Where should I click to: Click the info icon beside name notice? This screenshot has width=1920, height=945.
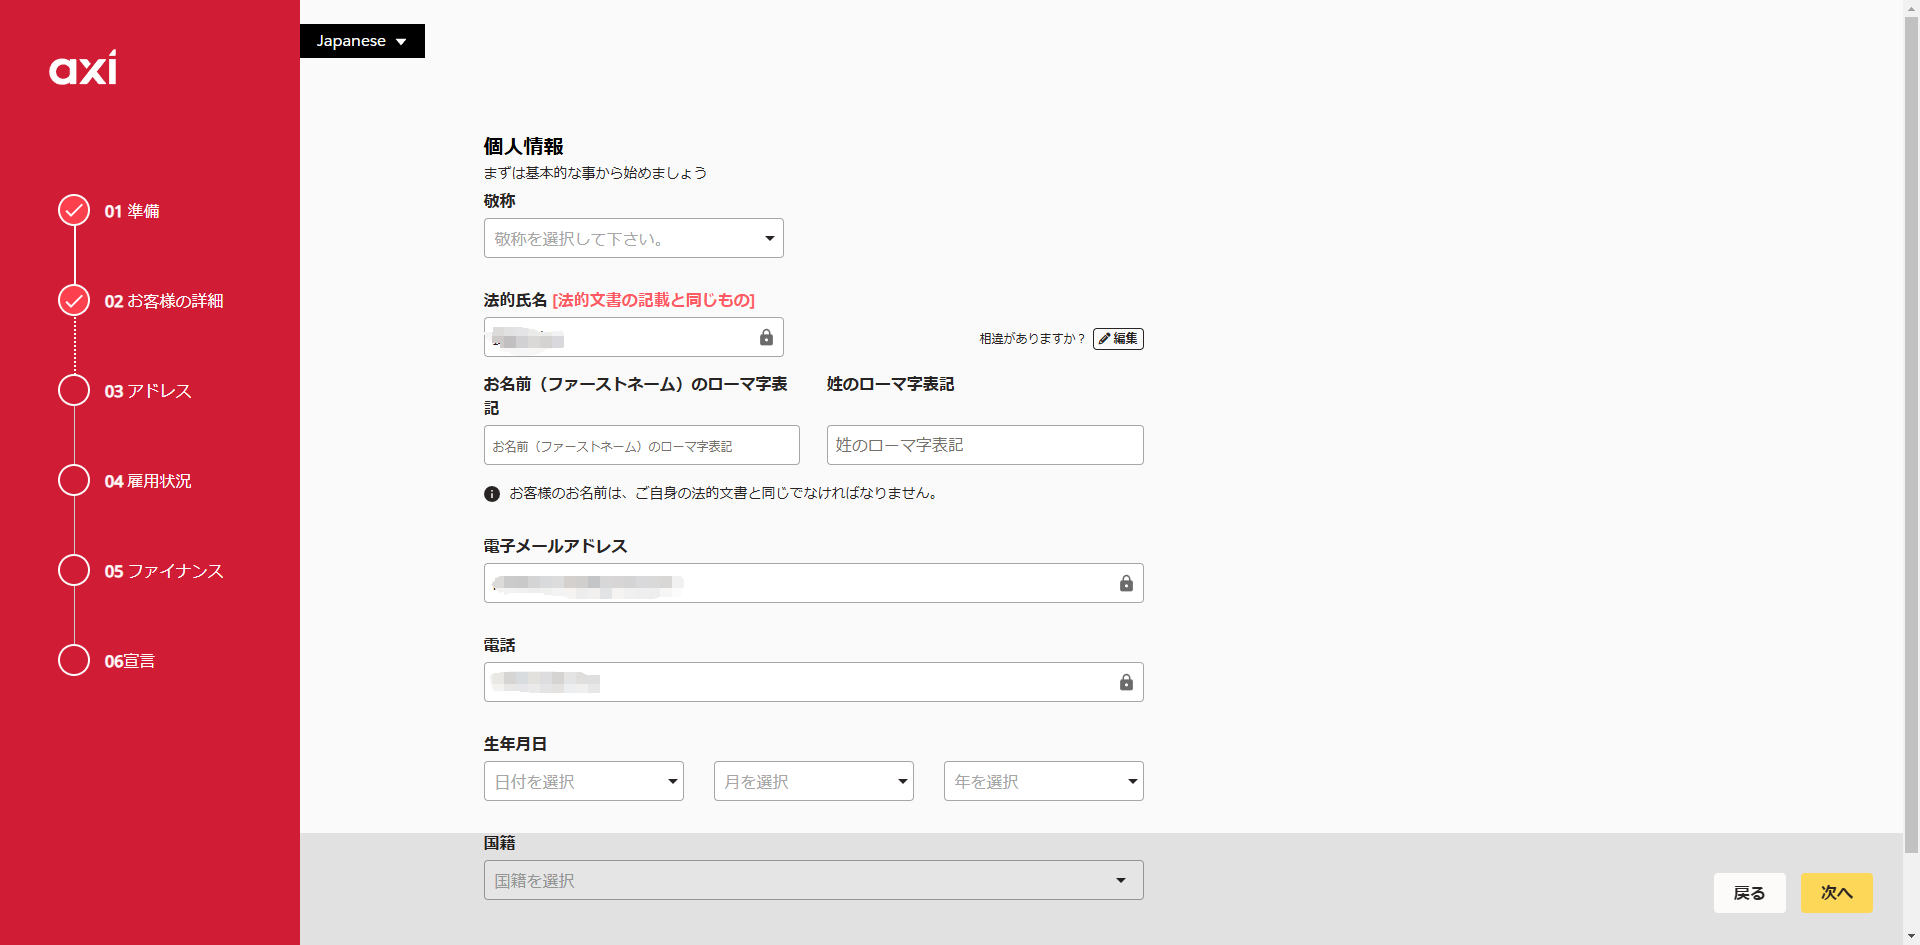(x=492, y=494)
